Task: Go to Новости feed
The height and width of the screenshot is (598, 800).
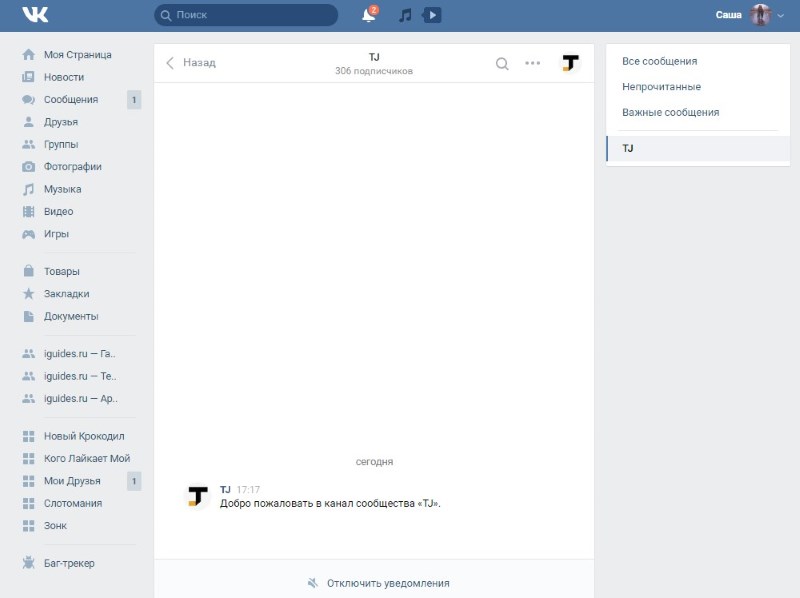Action: pyautogui.click(x=64, y=77)
